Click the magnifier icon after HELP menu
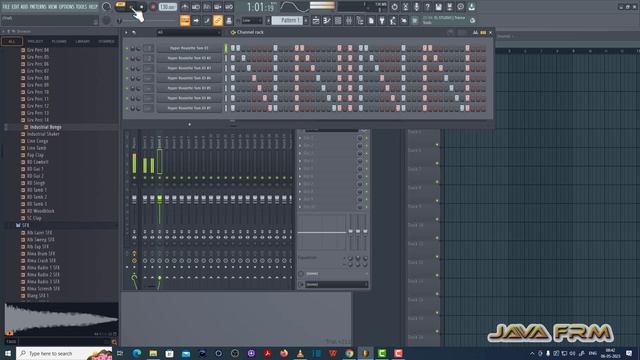The height and width of the screenshot is (360, 640). click(107, 7)
